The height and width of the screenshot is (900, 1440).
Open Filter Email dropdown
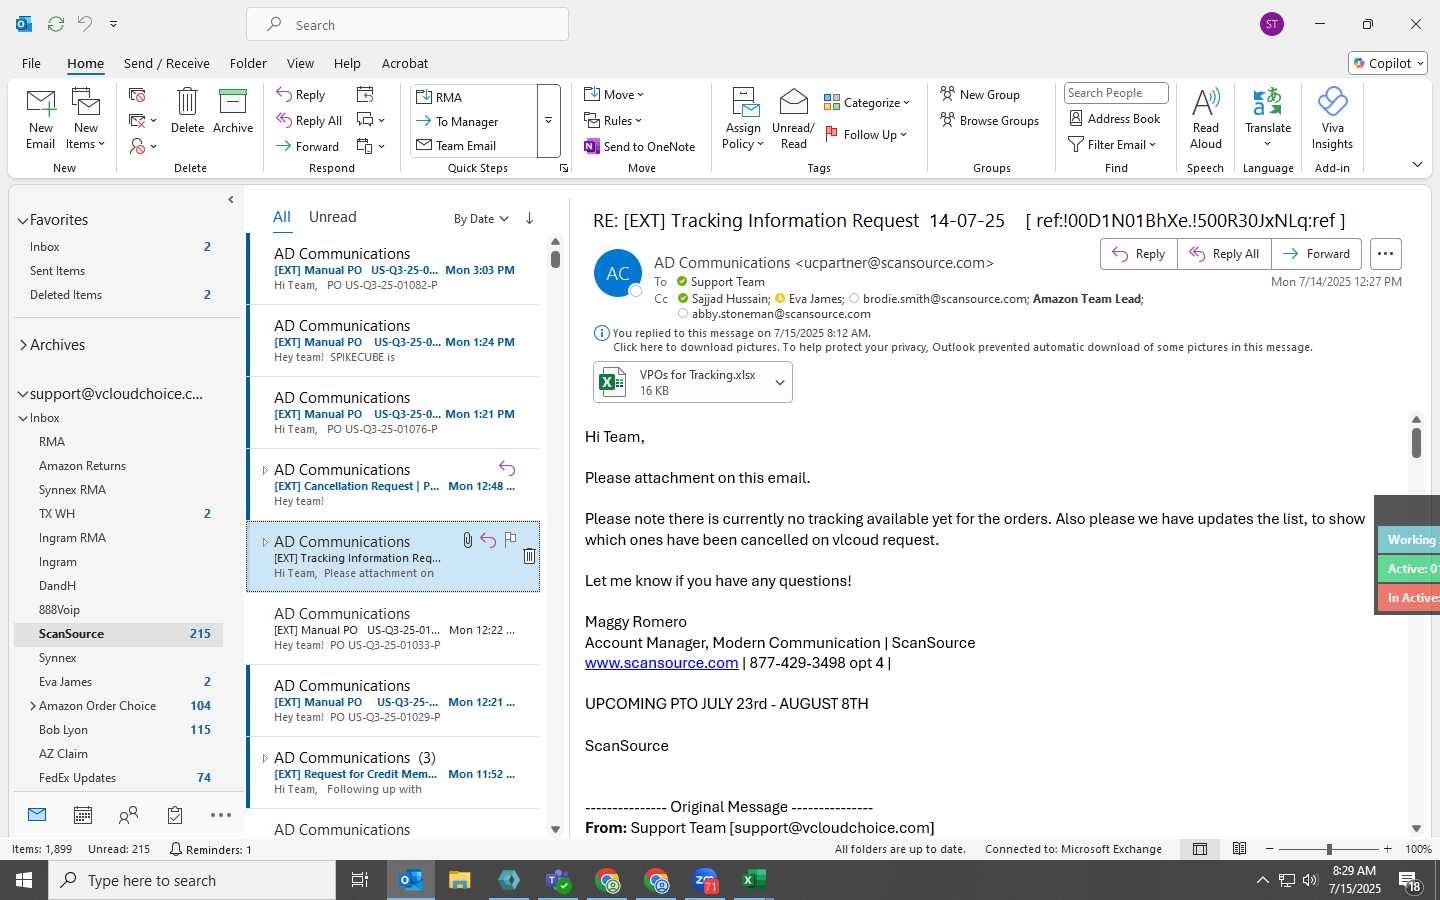point(1112,144)
